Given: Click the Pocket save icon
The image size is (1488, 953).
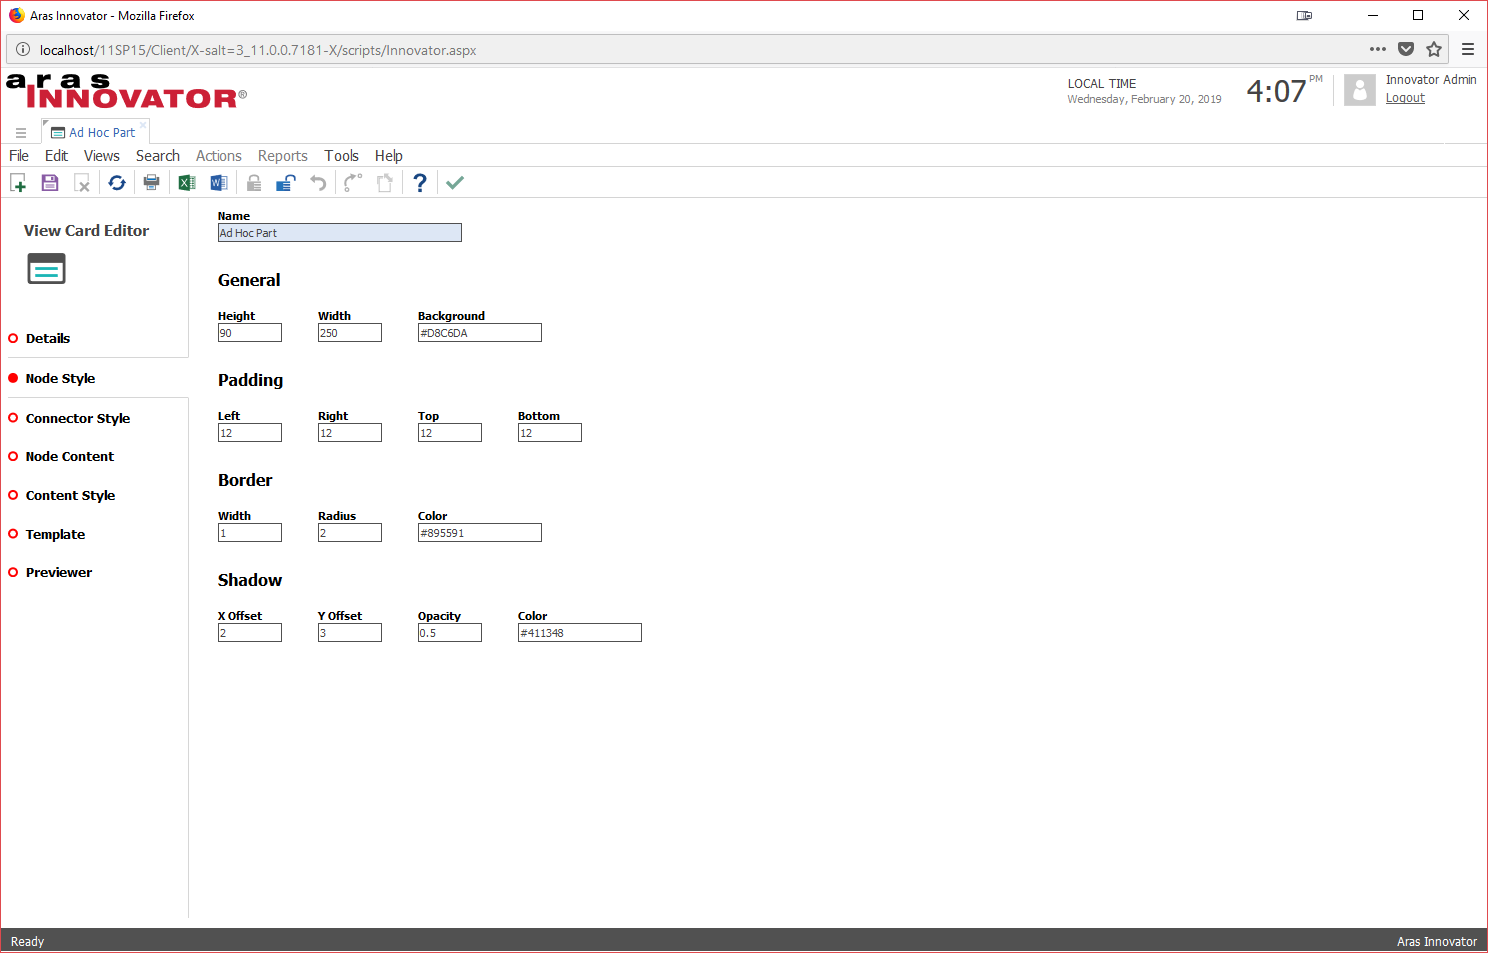Looking at the screenshot, I should (1406, 49).
